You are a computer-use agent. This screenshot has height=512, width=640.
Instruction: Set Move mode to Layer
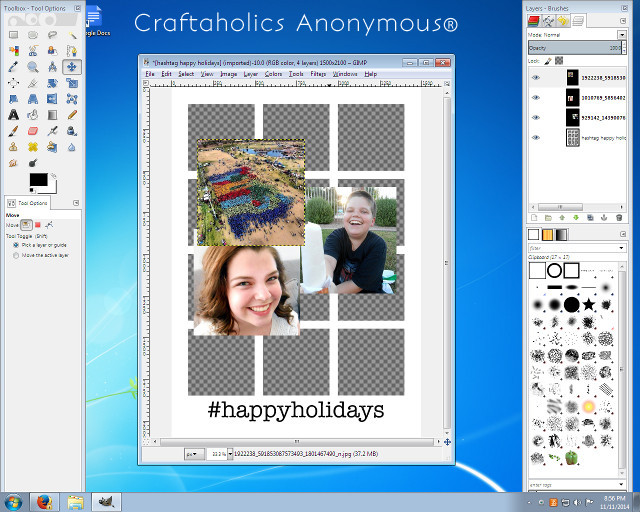tap(26, 225)
